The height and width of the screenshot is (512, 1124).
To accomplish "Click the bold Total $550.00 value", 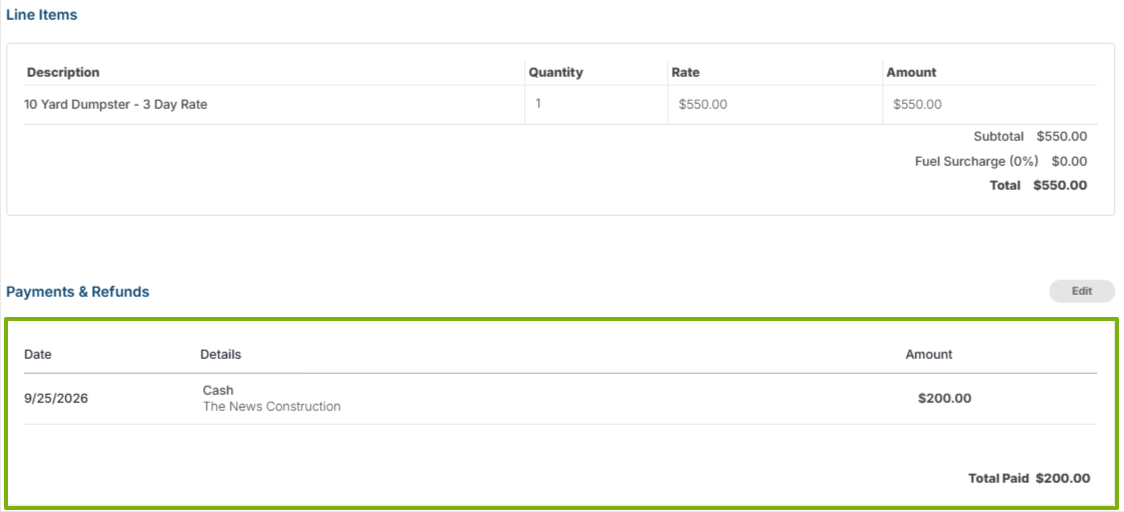I will click(x=1060, y=186).
